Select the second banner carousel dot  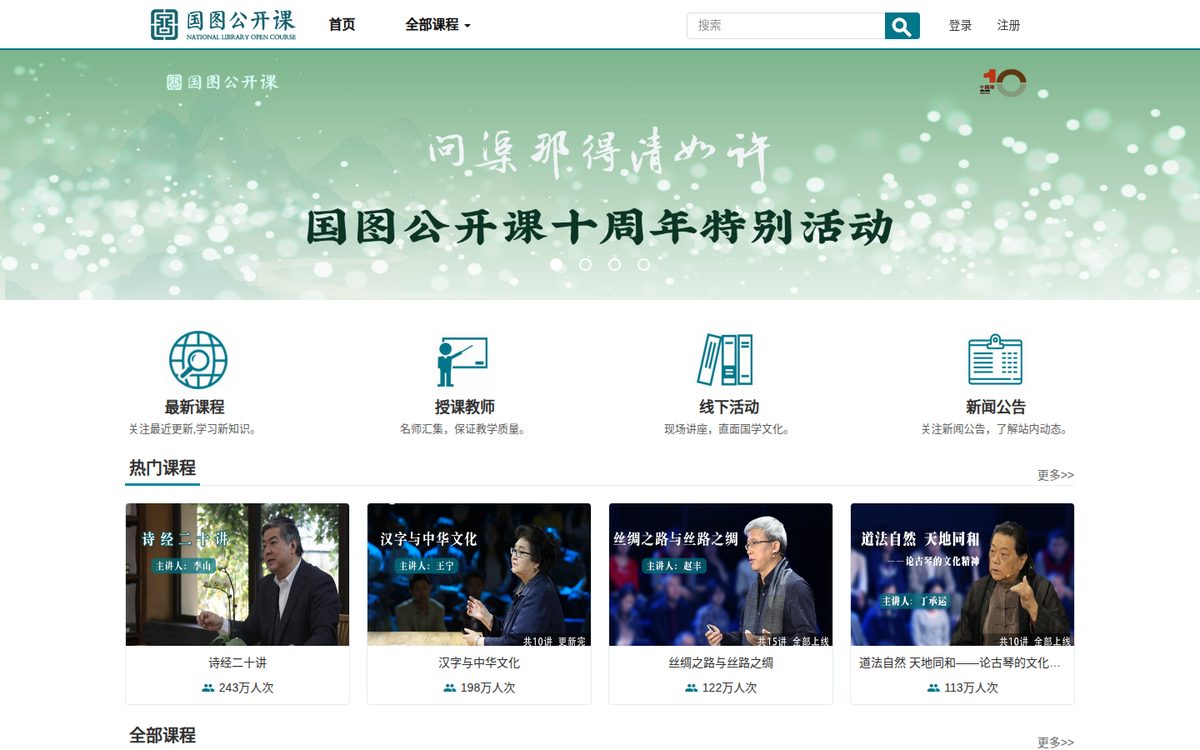coord(615,264)
